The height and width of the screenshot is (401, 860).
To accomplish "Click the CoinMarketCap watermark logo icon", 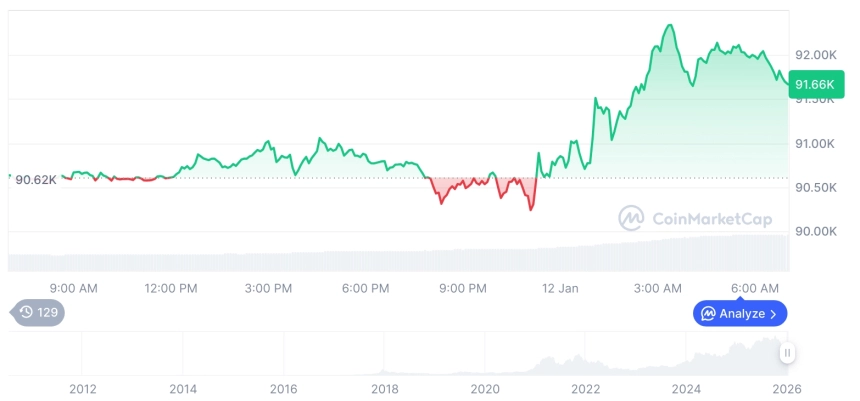I will coord(631,218).
